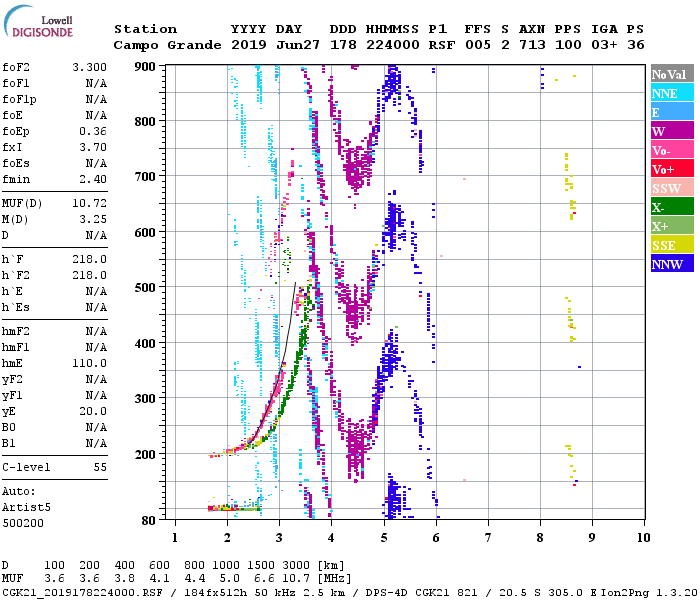Viewport: 700px width, 600px height.
Task: Select the X+ light green legend swatch
Action: tap(672, 226)
